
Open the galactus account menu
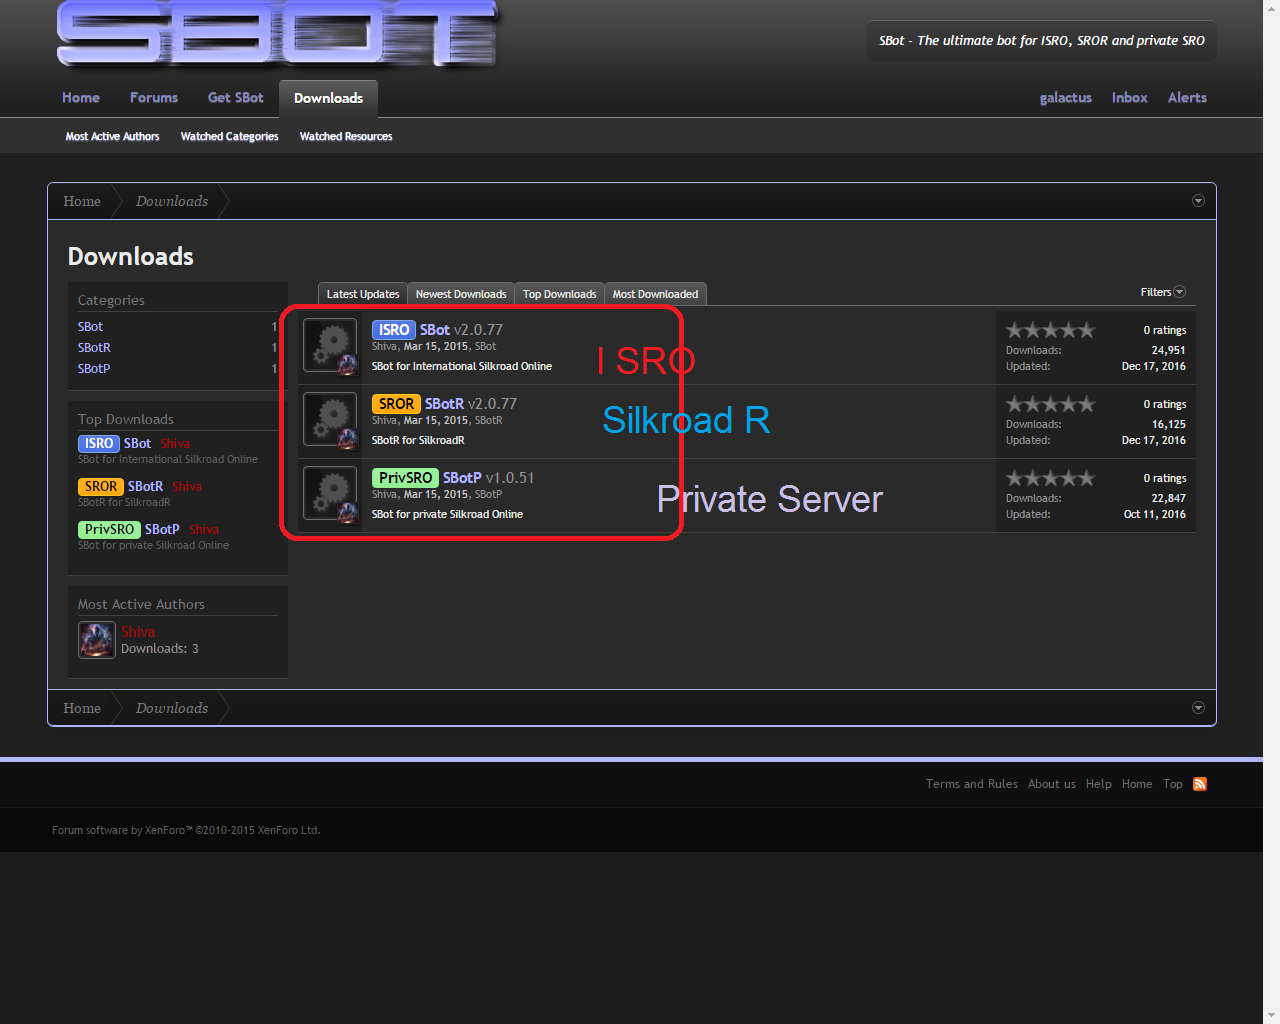pos(1066,98)
